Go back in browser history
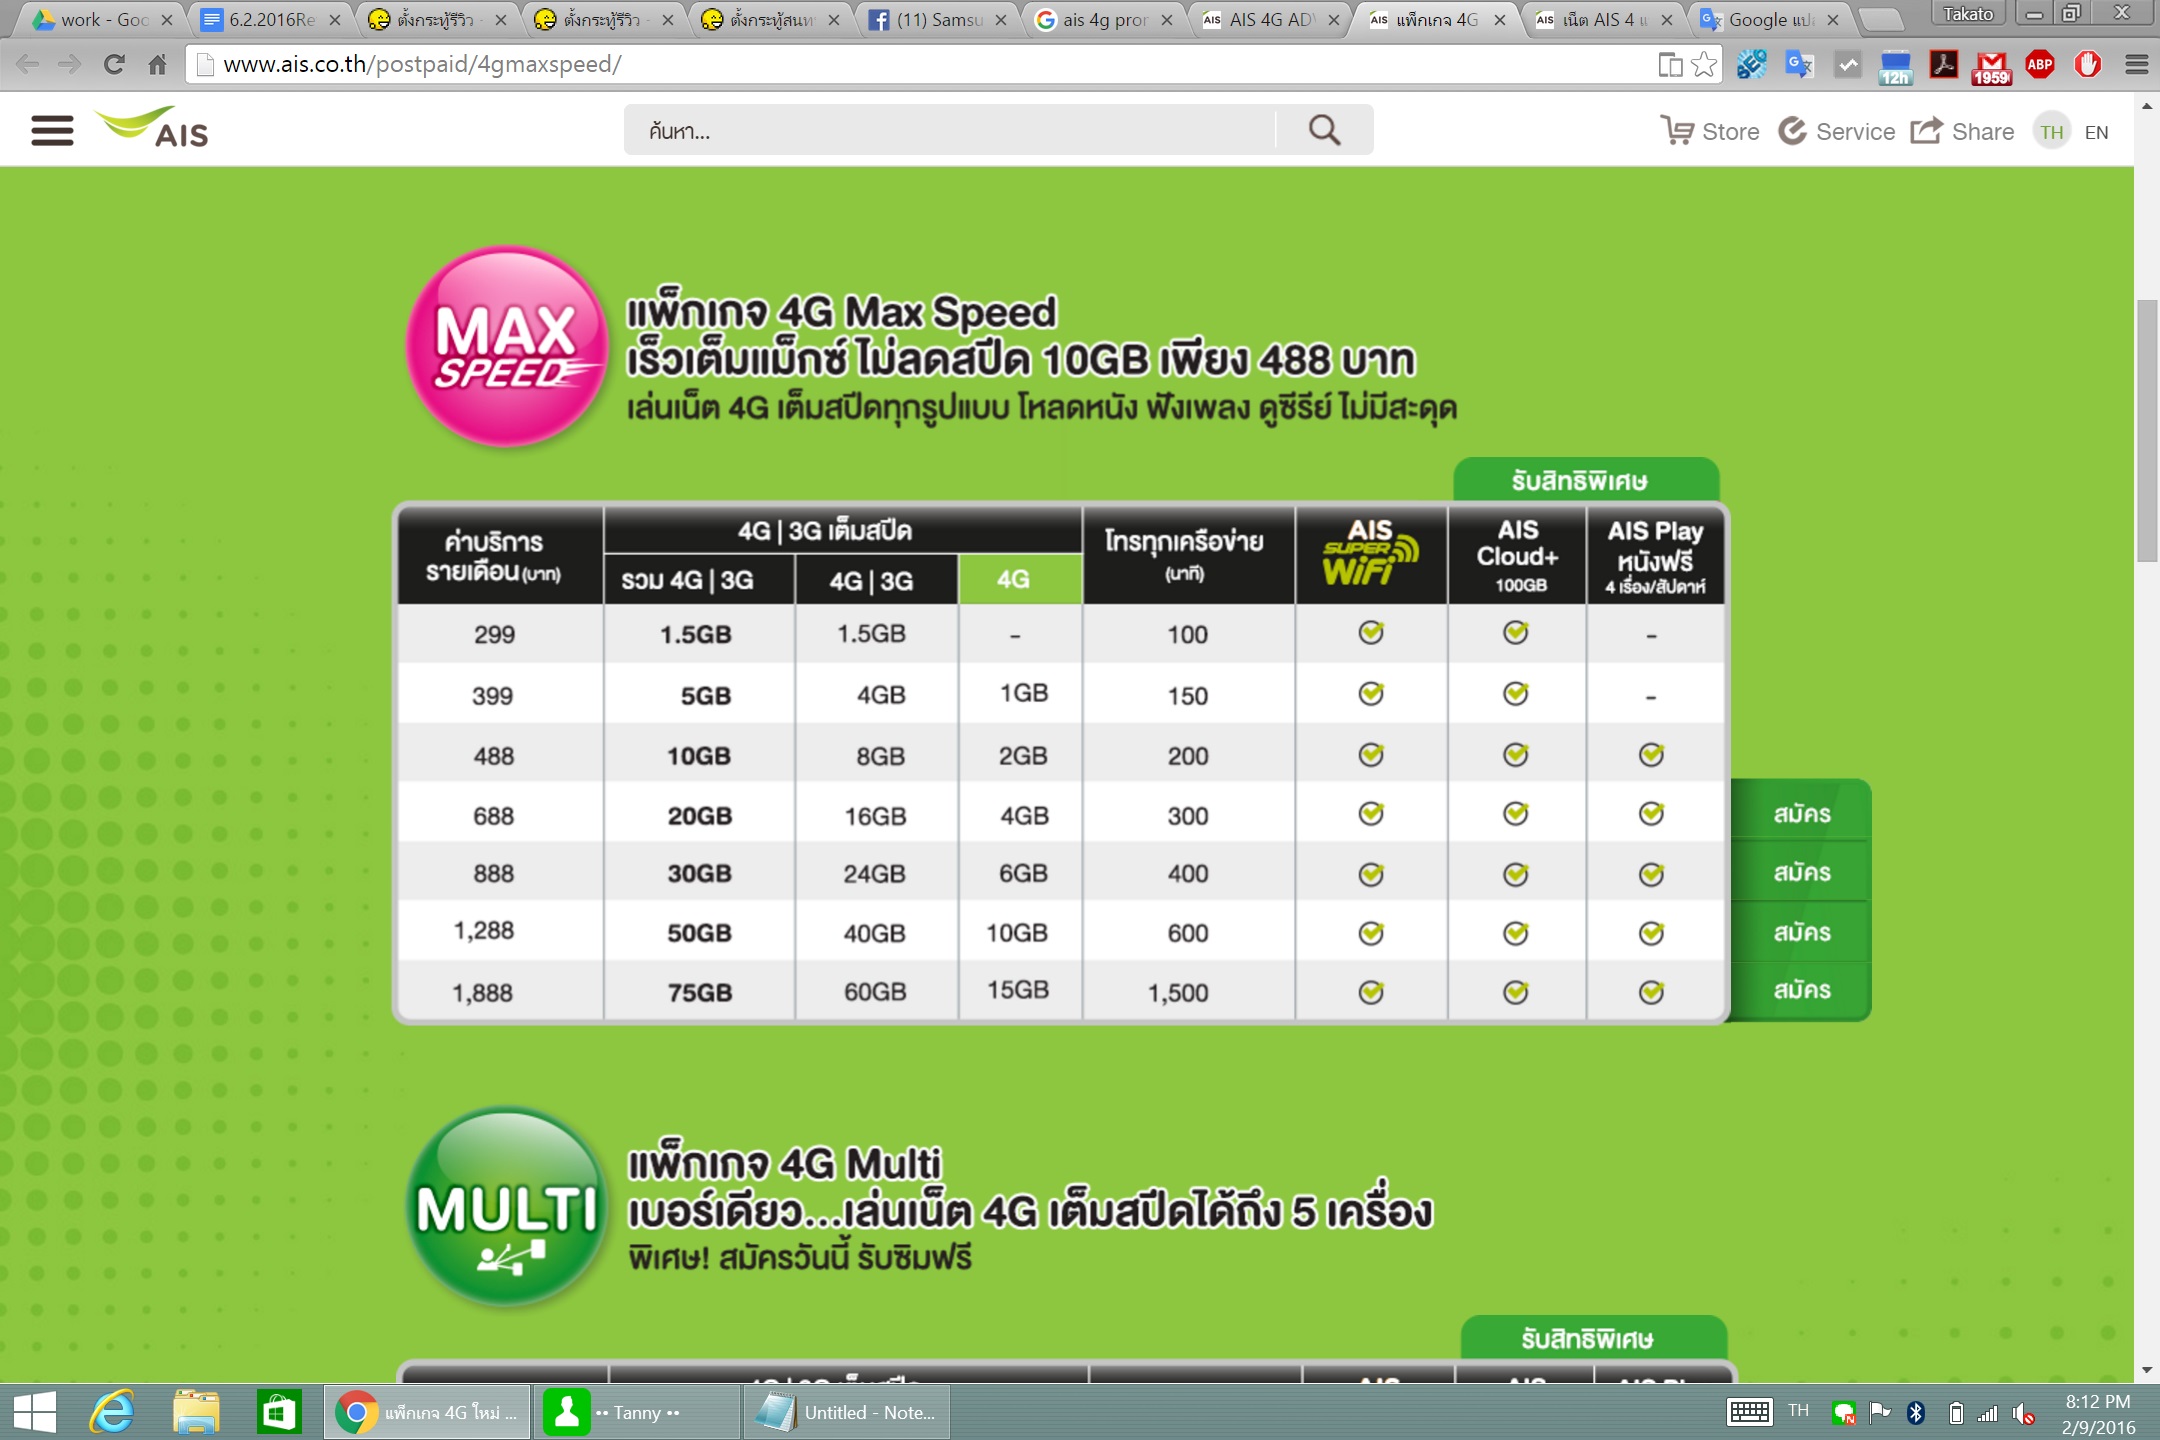Viewport: 2160px width, 1440px height. (28, 65)
